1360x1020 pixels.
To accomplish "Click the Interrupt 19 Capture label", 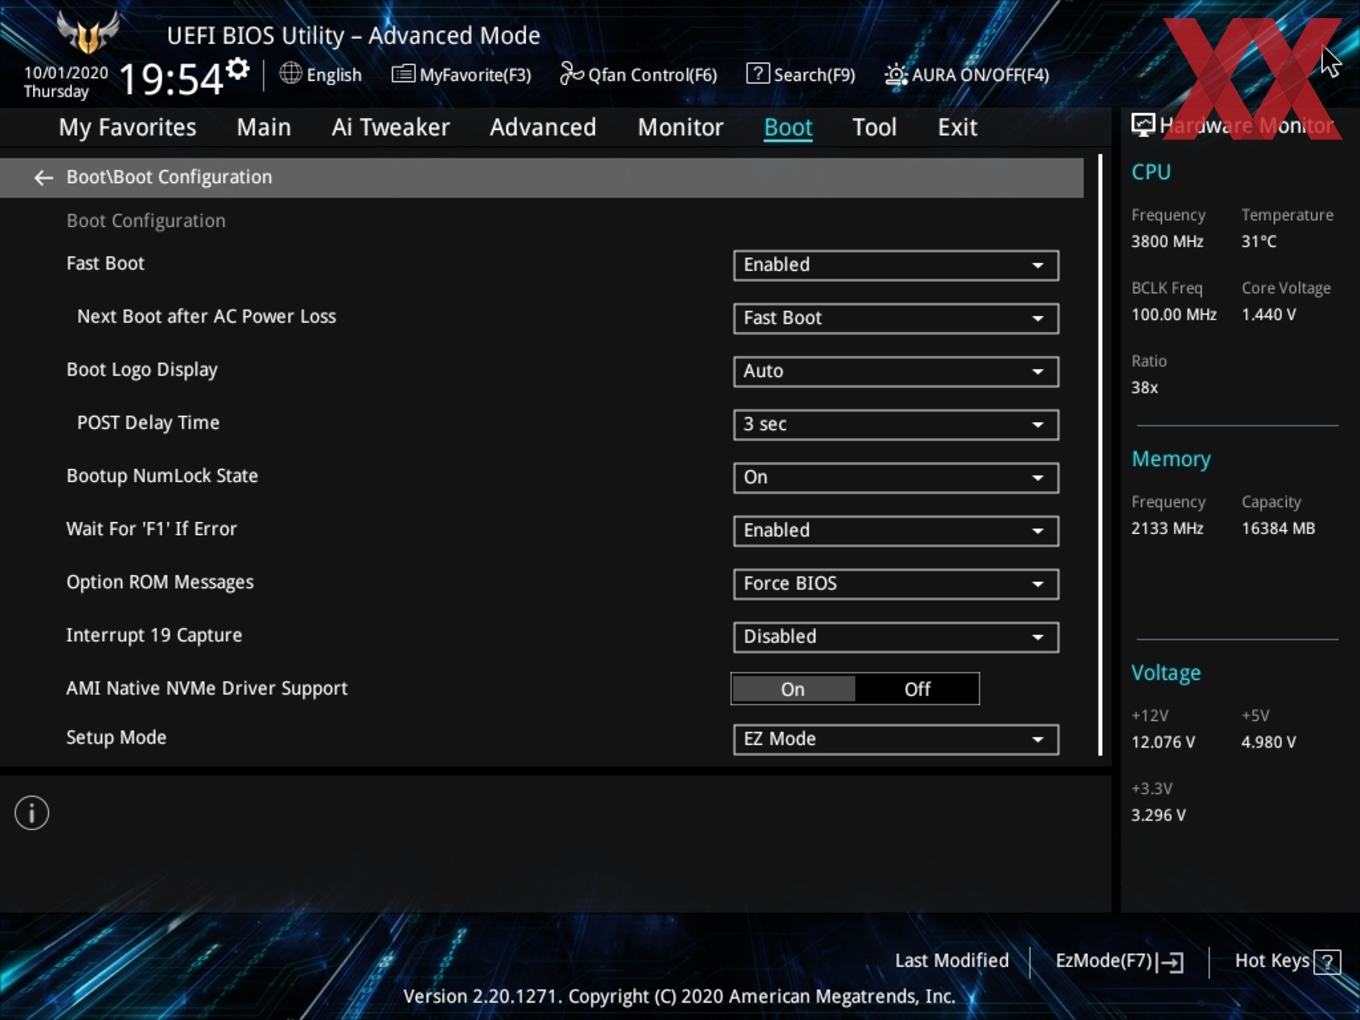I will coord(154,635).
